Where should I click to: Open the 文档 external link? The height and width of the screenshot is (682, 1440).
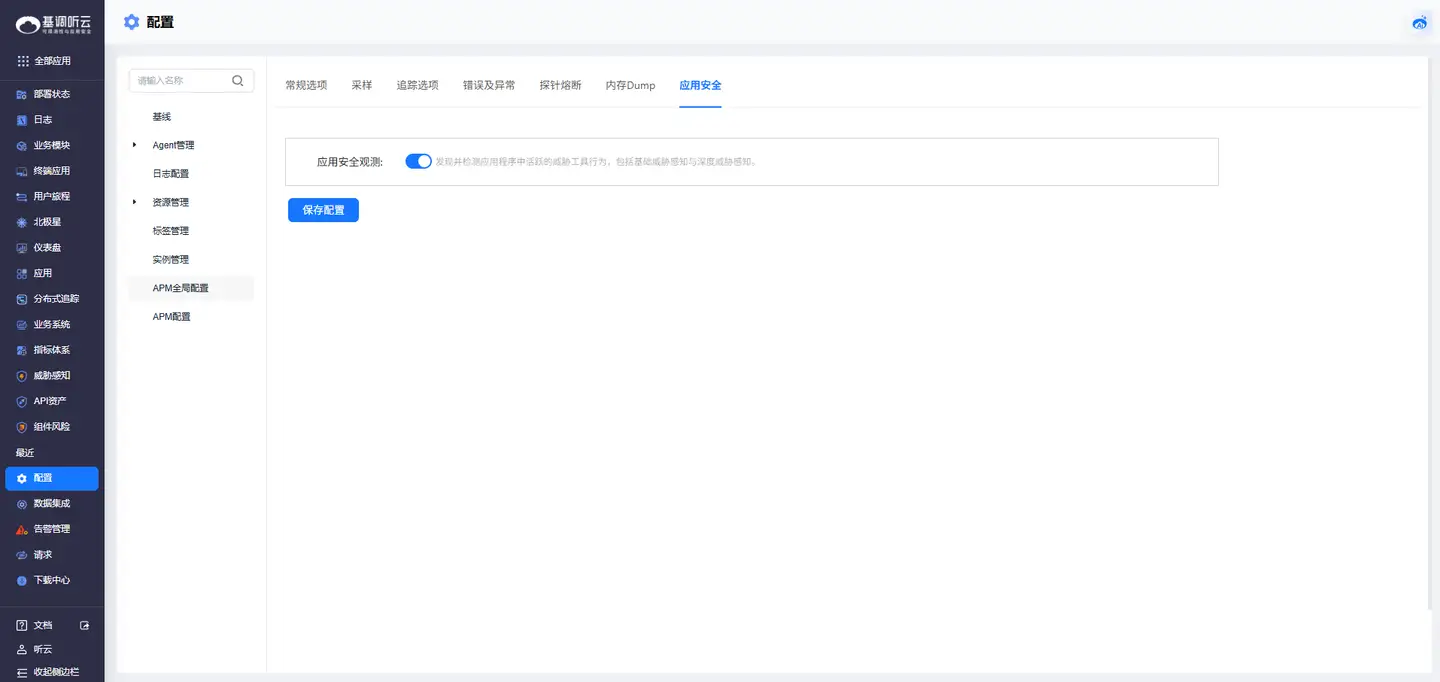[x=84, y=625]
